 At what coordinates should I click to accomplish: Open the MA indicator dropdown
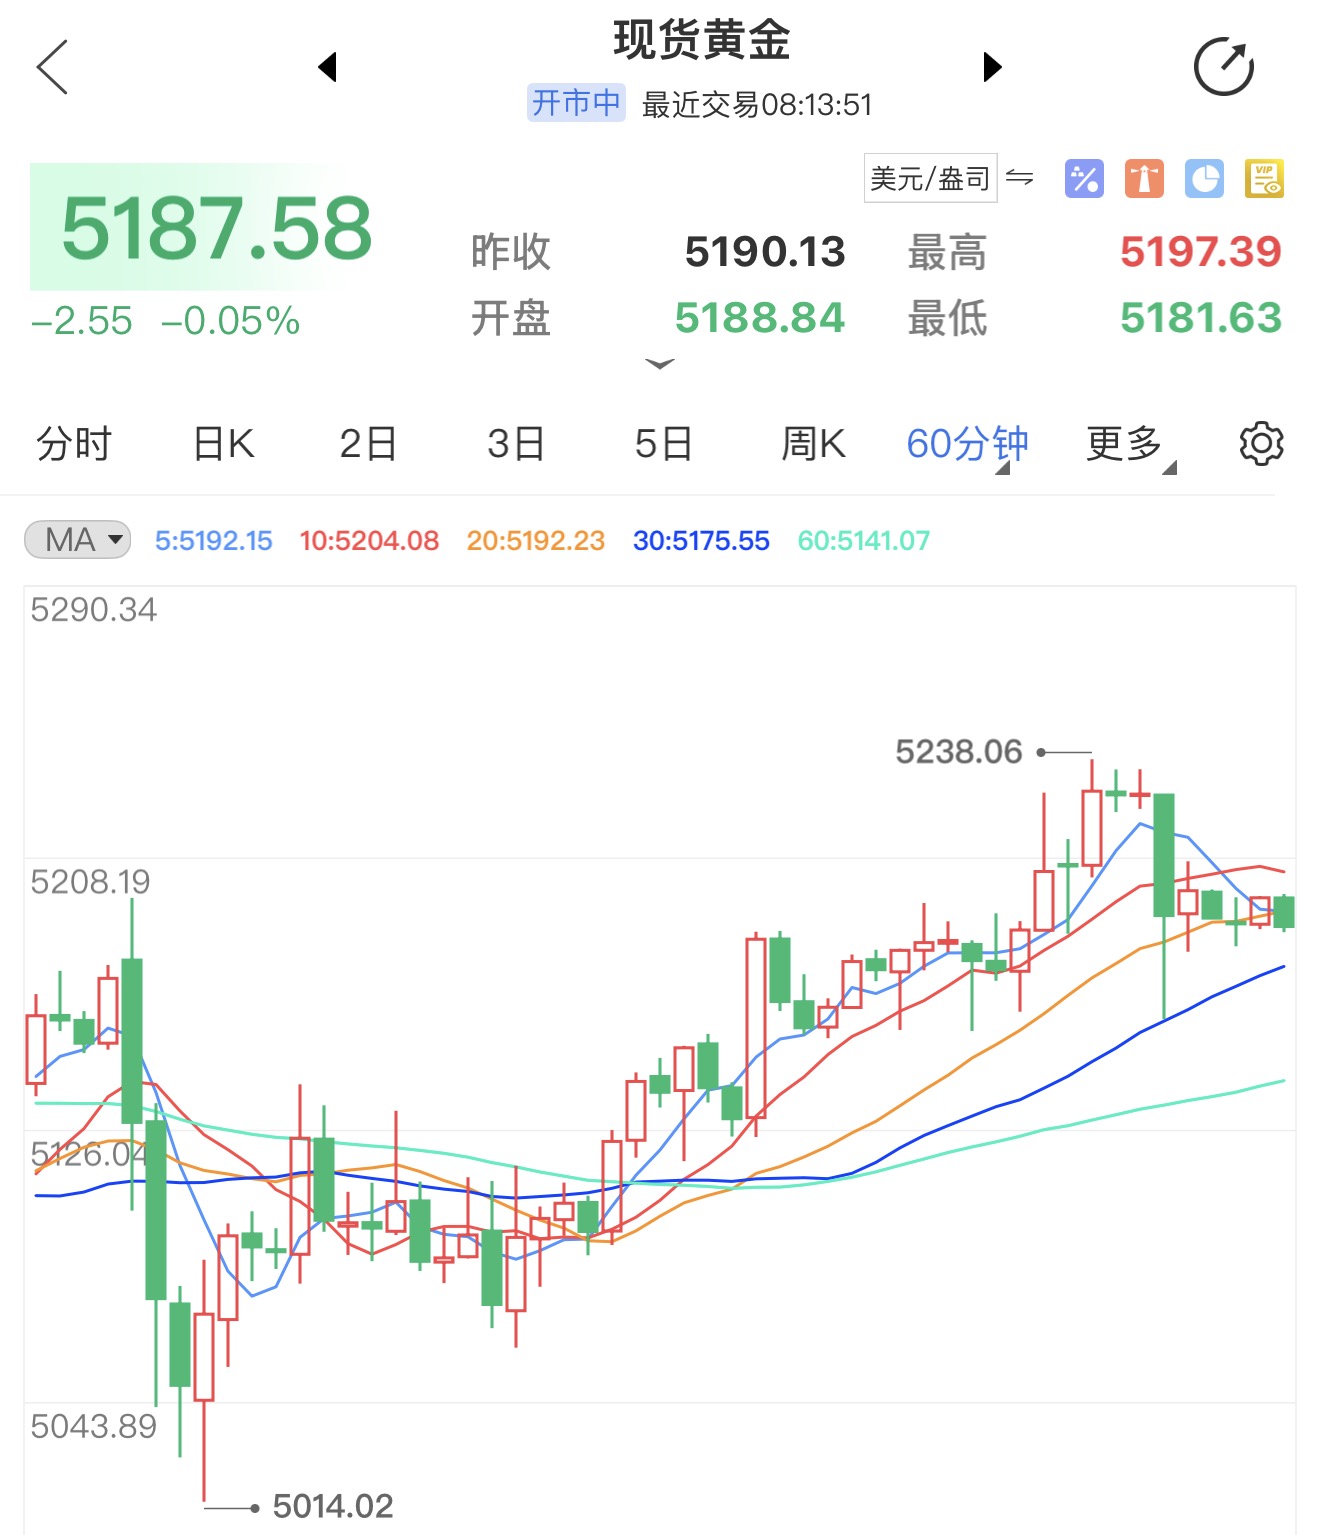tap(77, 540)
